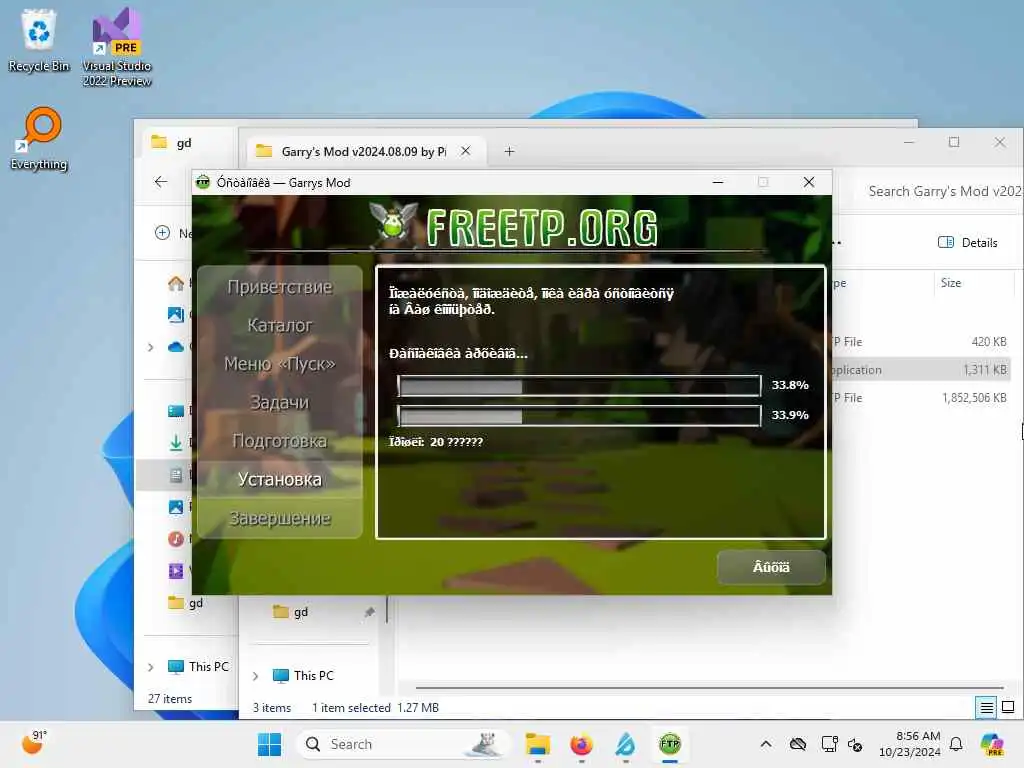Screen dimensions: 1024x768
Task: Open Firefox from the taskbar
Action: tap(581, 744)
